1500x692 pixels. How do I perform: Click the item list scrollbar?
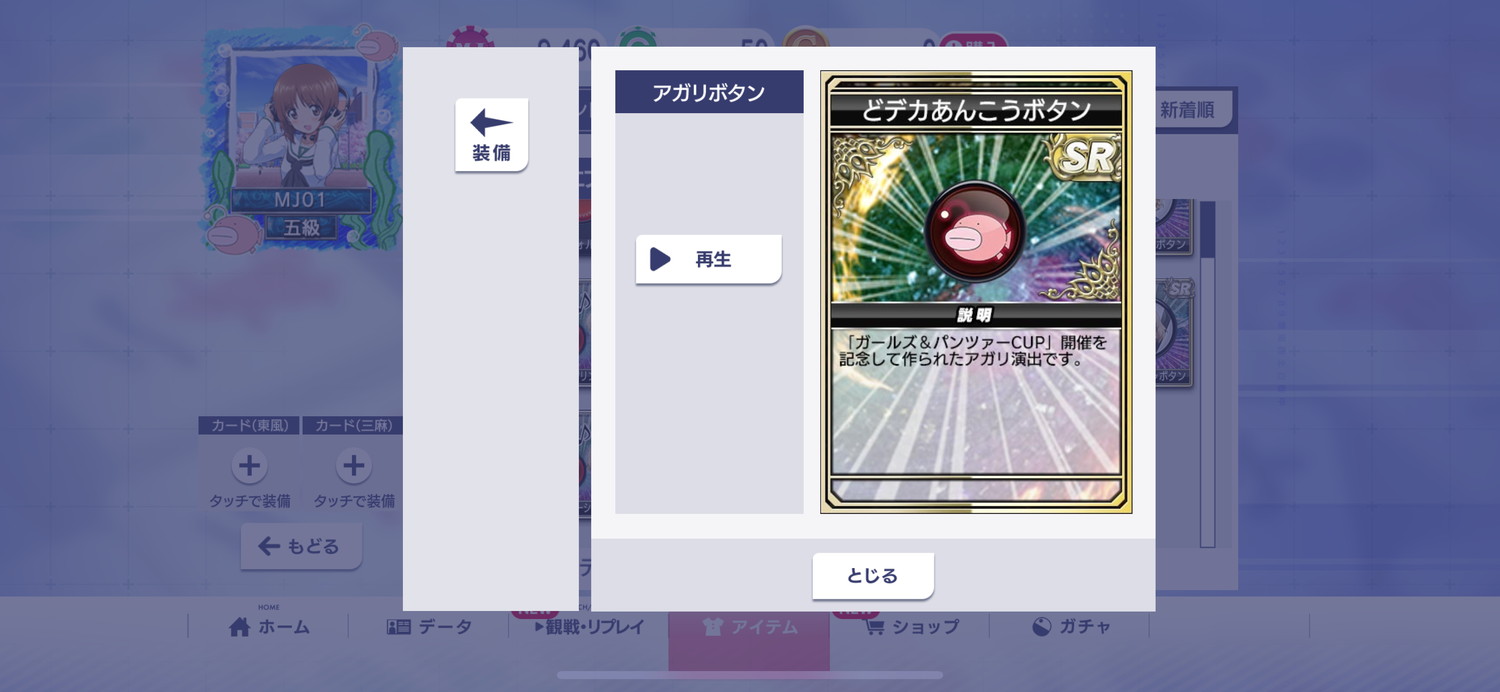click(x=1207, y=374)
